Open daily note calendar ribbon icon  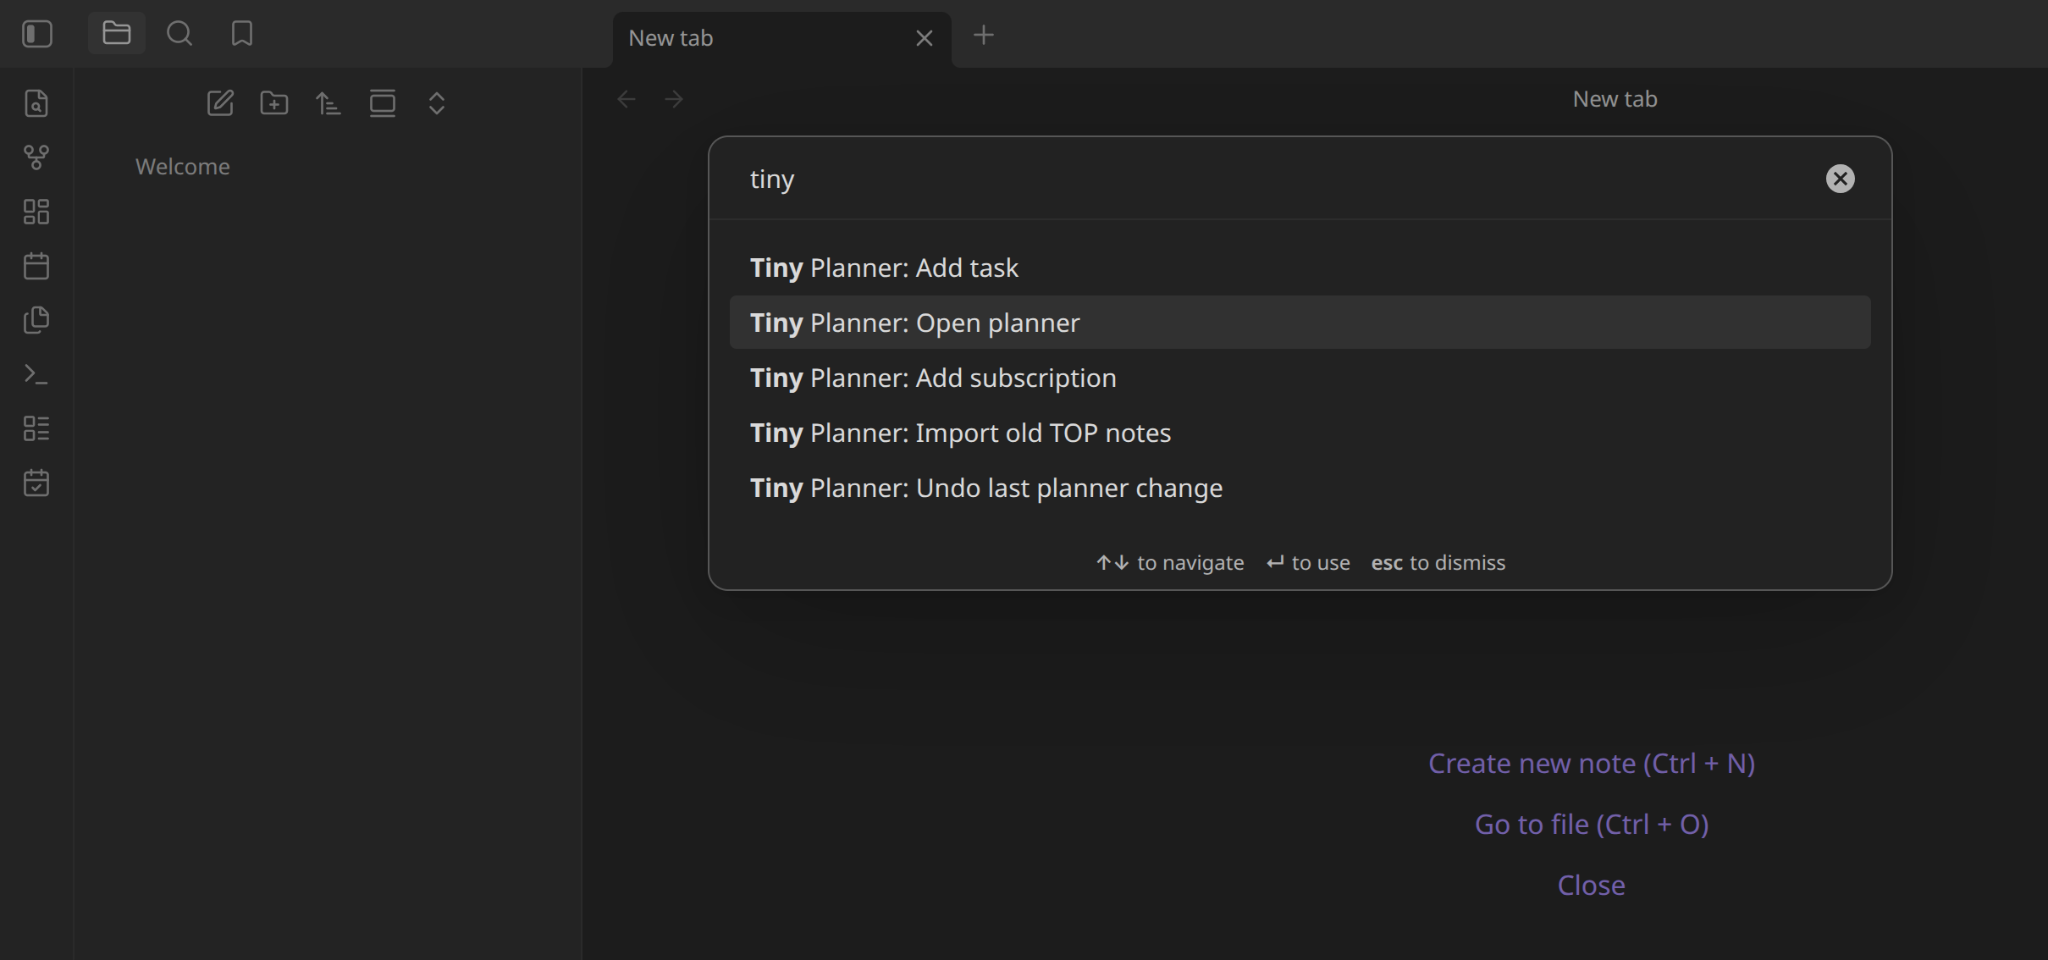(37, 265)
